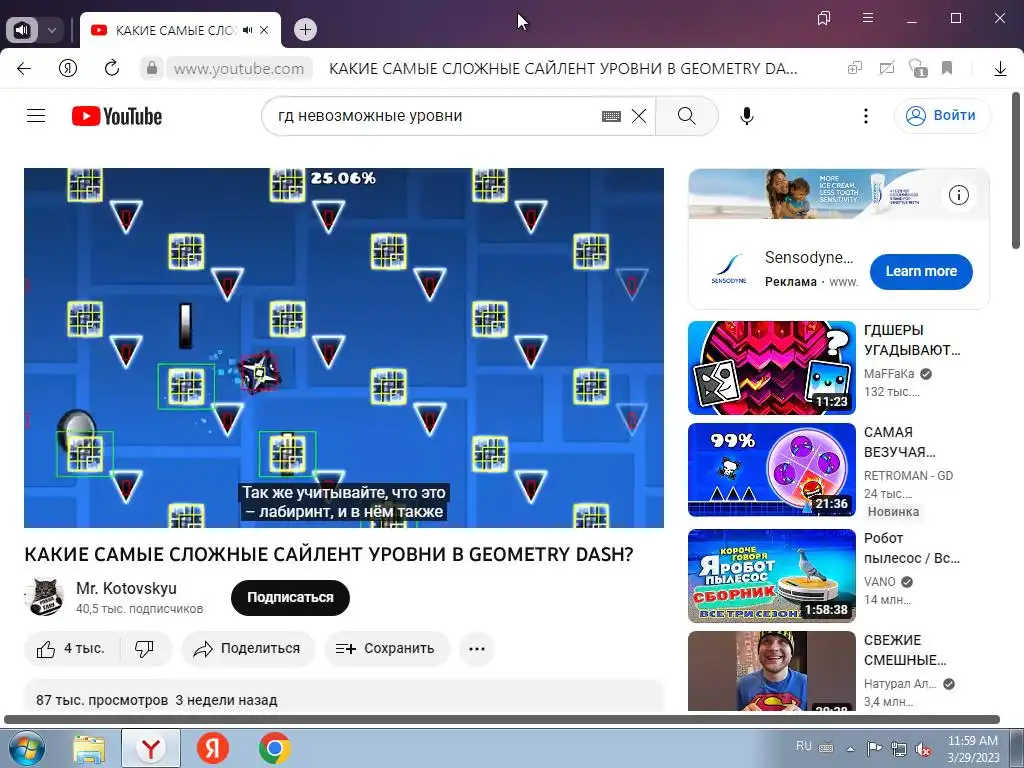Click the site security padlock icon
The width and height of the screenshot is (1024, 768).
click(152, 68)
